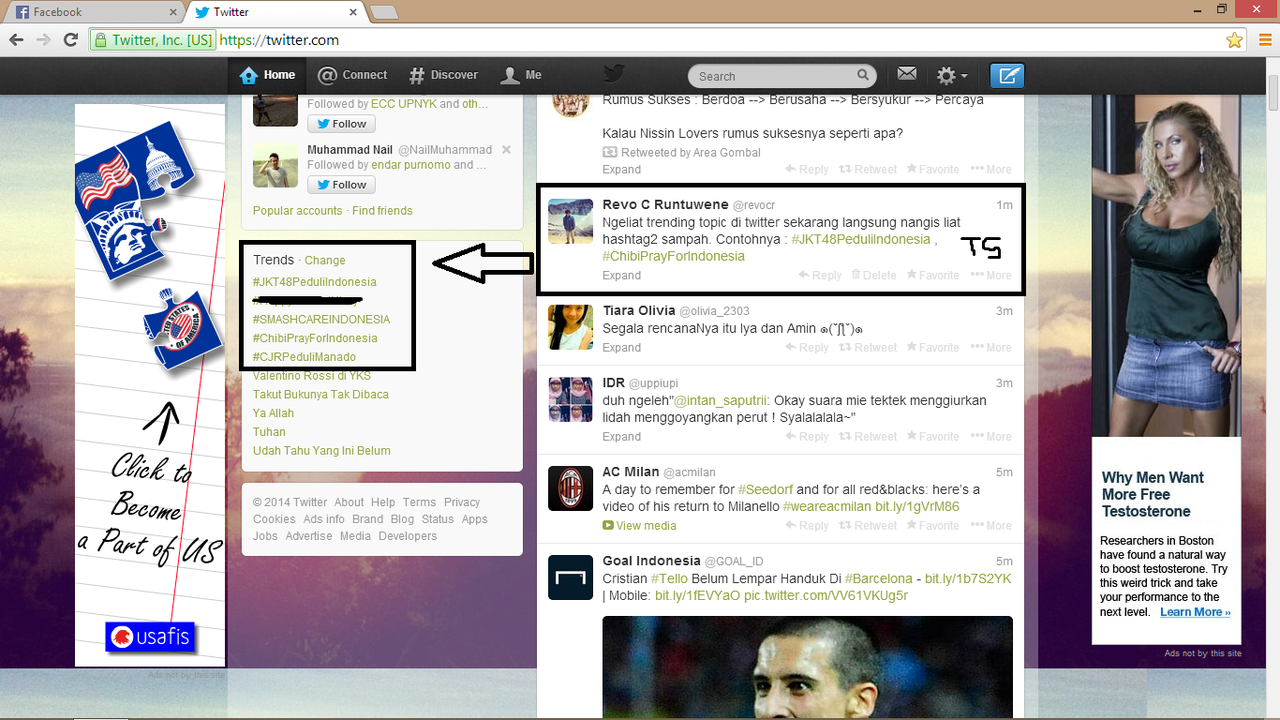Open More on Tiara Olivia's tweet

click(x=991, y=348)
